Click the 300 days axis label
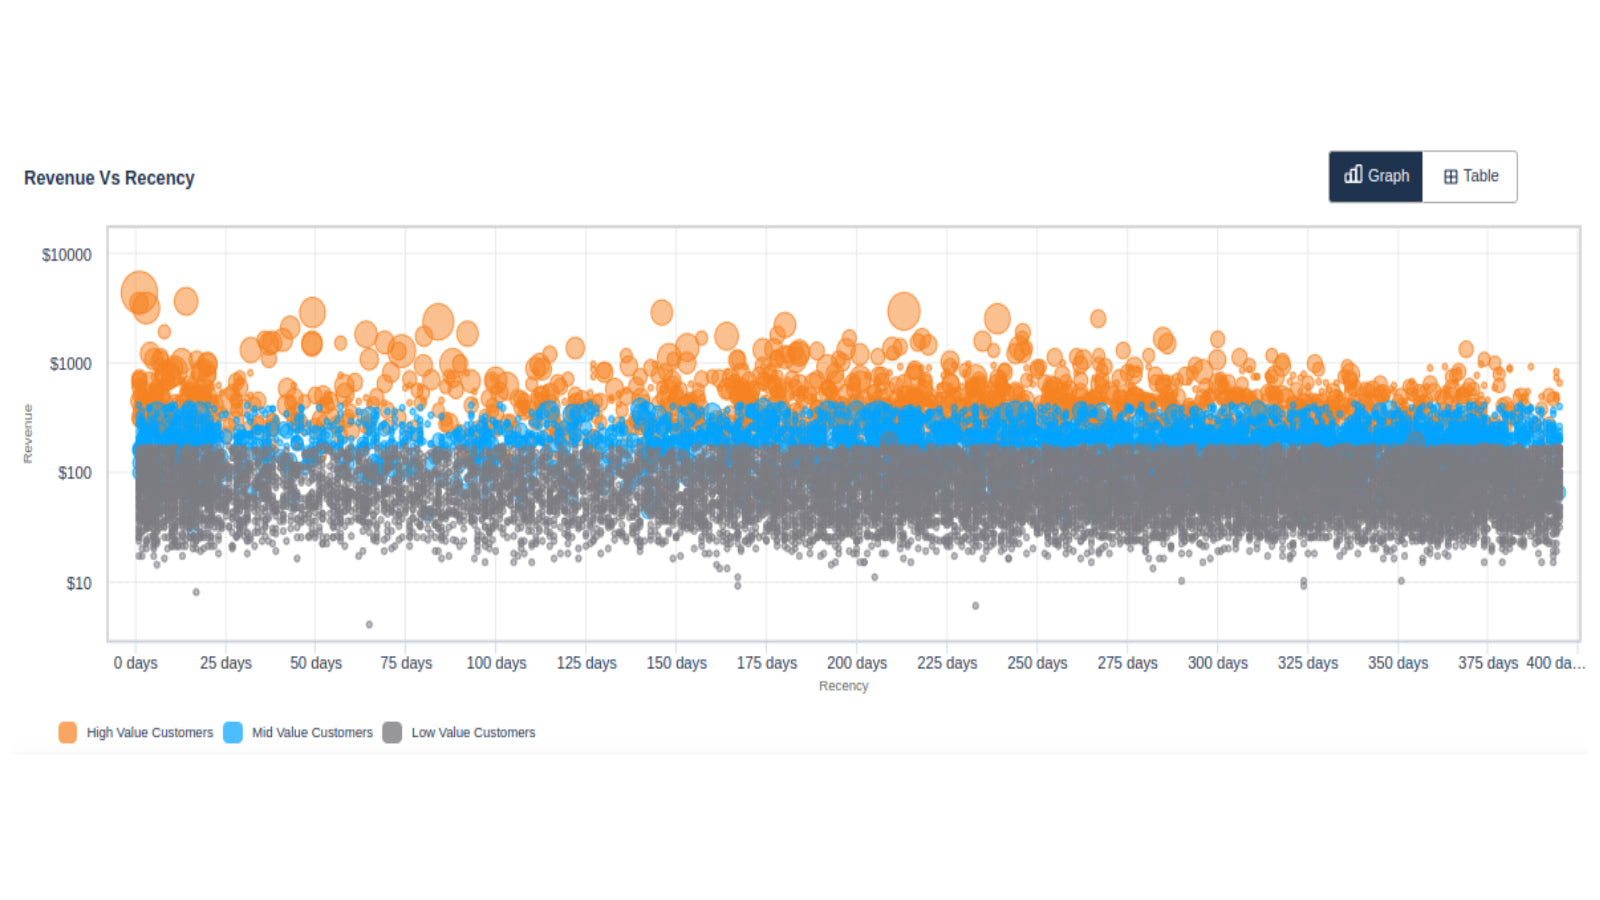Image resolution: width=1600 pixels, height=900 pixels. pos(1217,663)
